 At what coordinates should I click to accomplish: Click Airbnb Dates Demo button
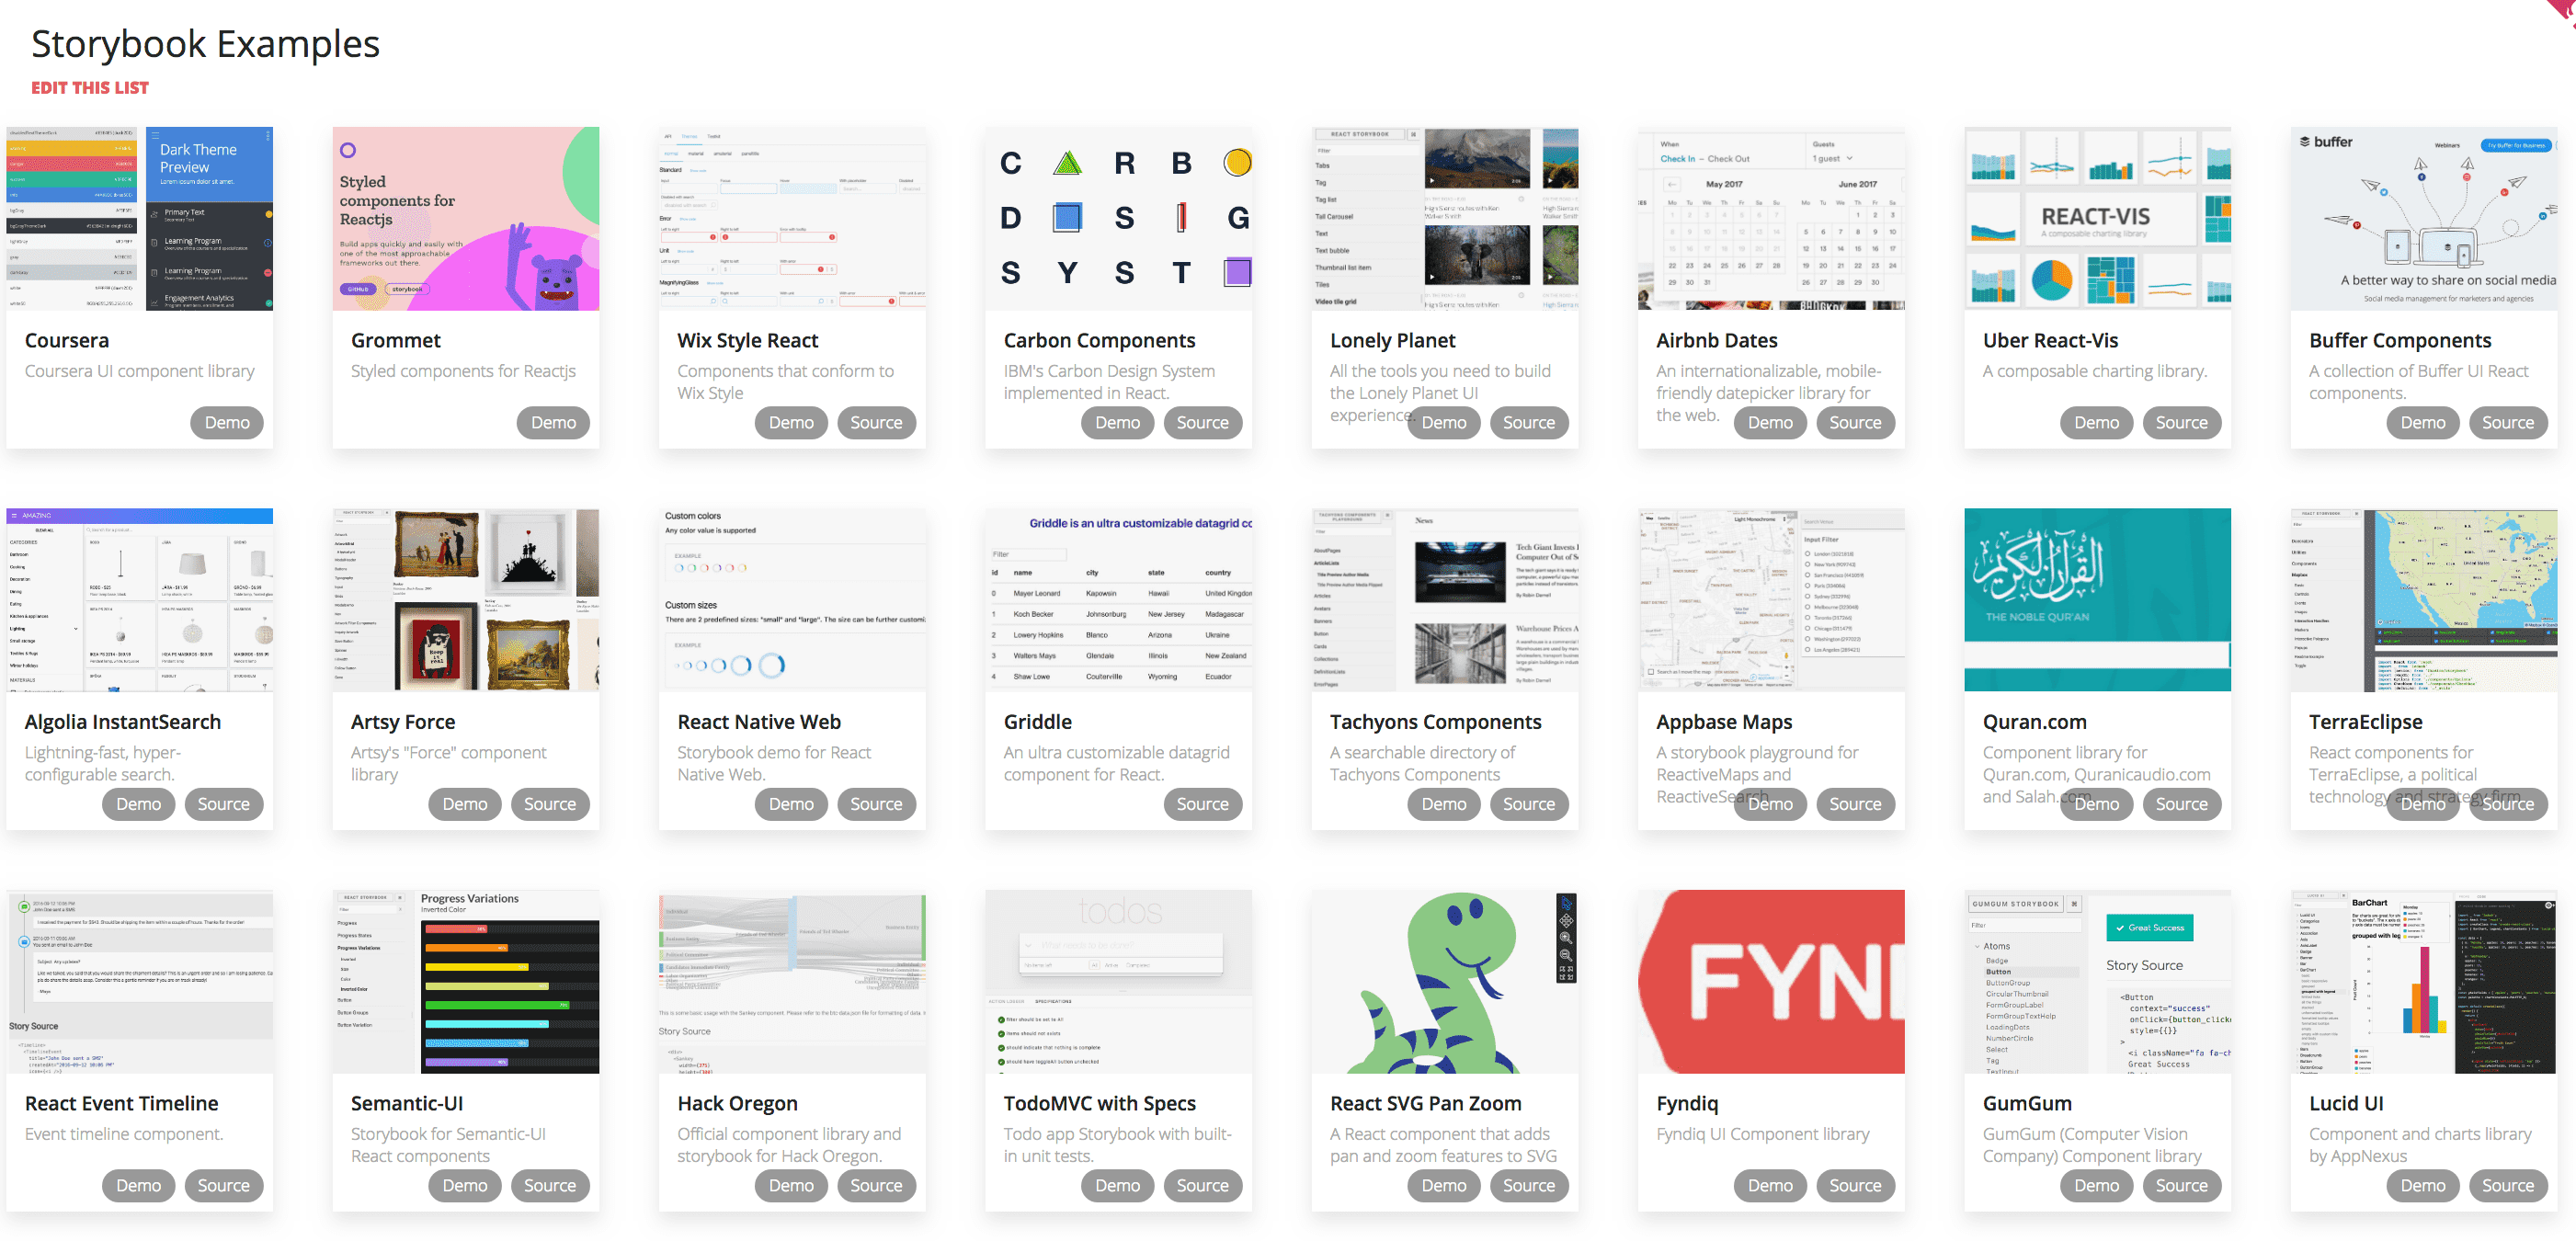tap(1770, 423)
